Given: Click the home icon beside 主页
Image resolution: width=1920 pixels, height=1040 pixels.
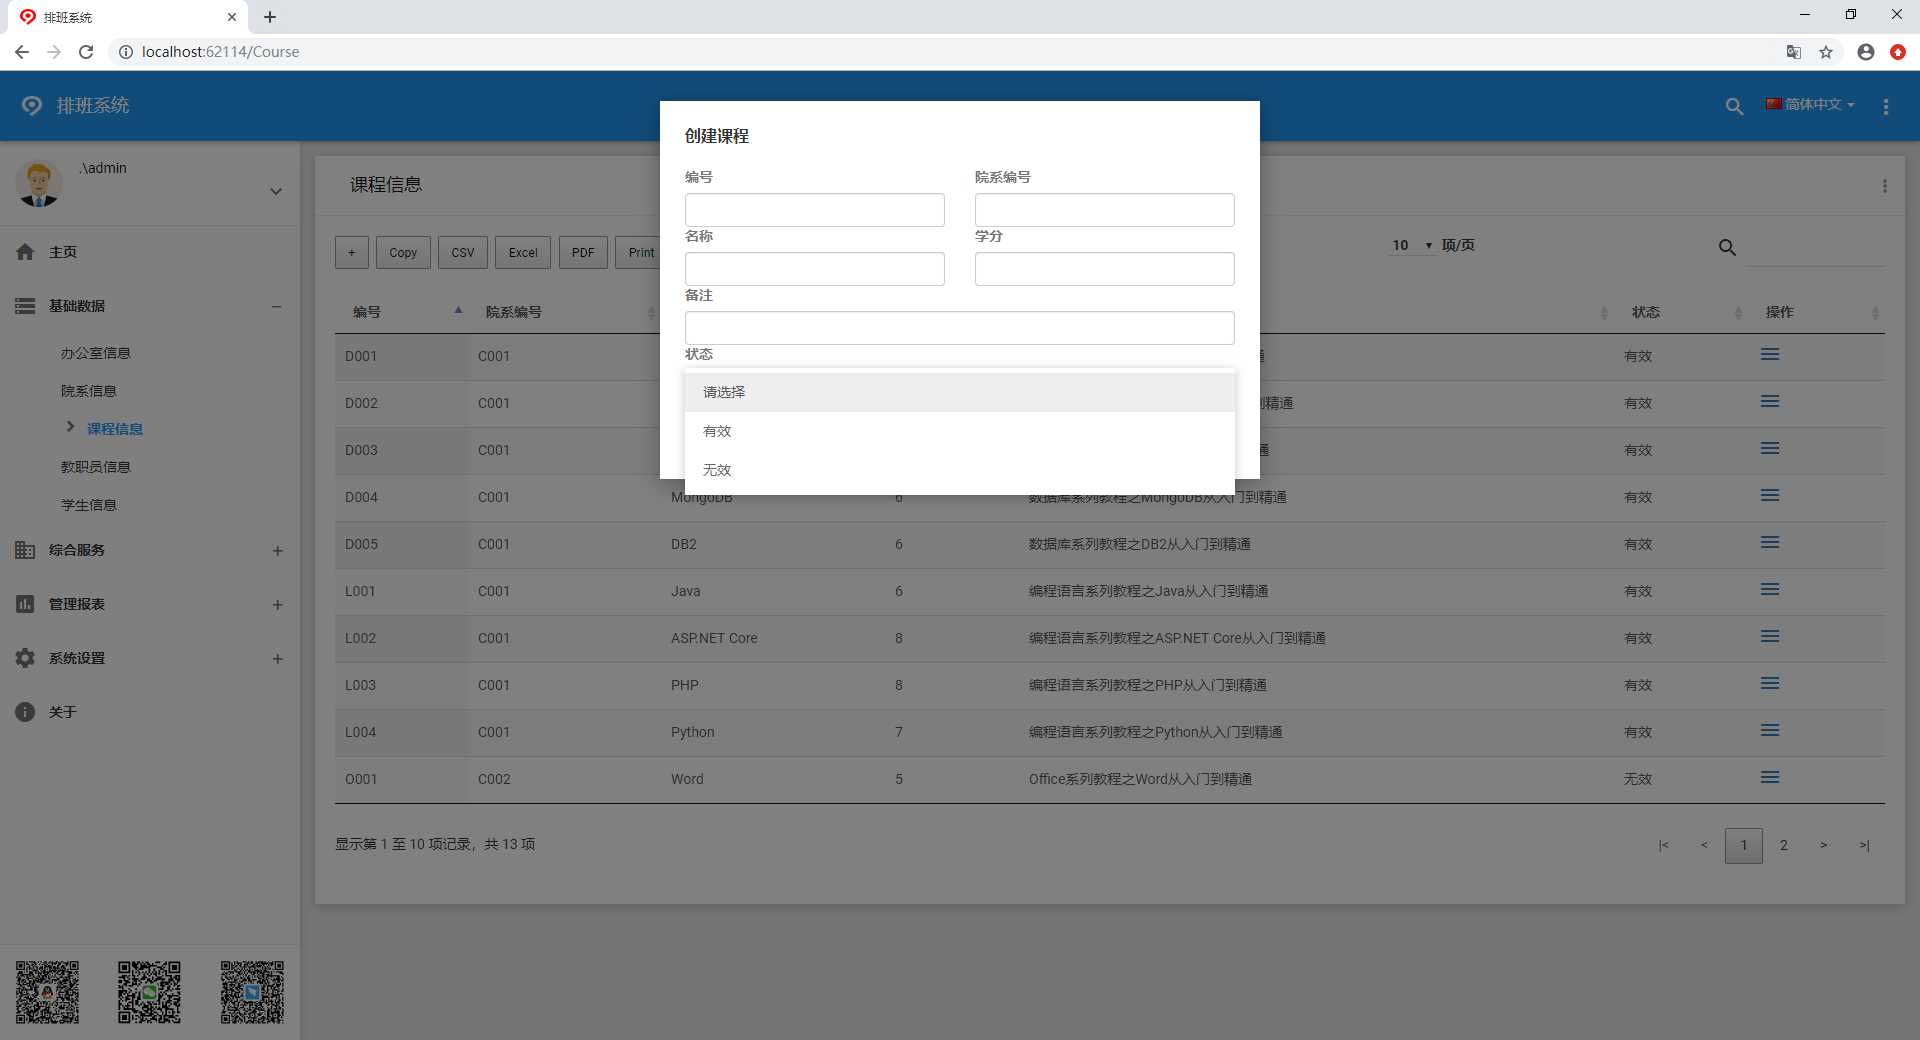Looking at the screenshot, I should click(x=25, y=252).
